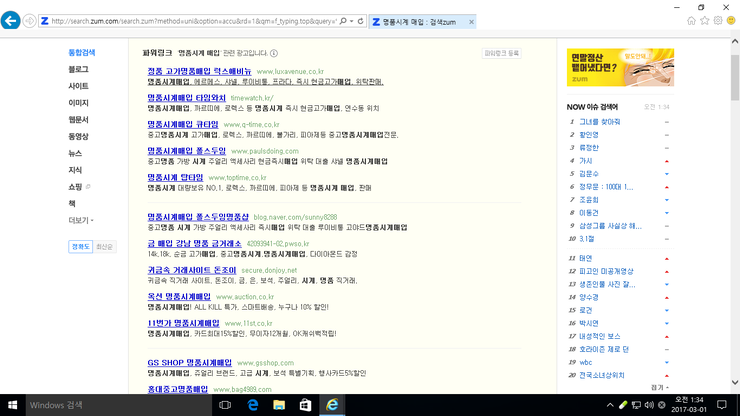Open the 명품시계 탑타임 result link
Screen dimensions: 740x416
[175, 178]
